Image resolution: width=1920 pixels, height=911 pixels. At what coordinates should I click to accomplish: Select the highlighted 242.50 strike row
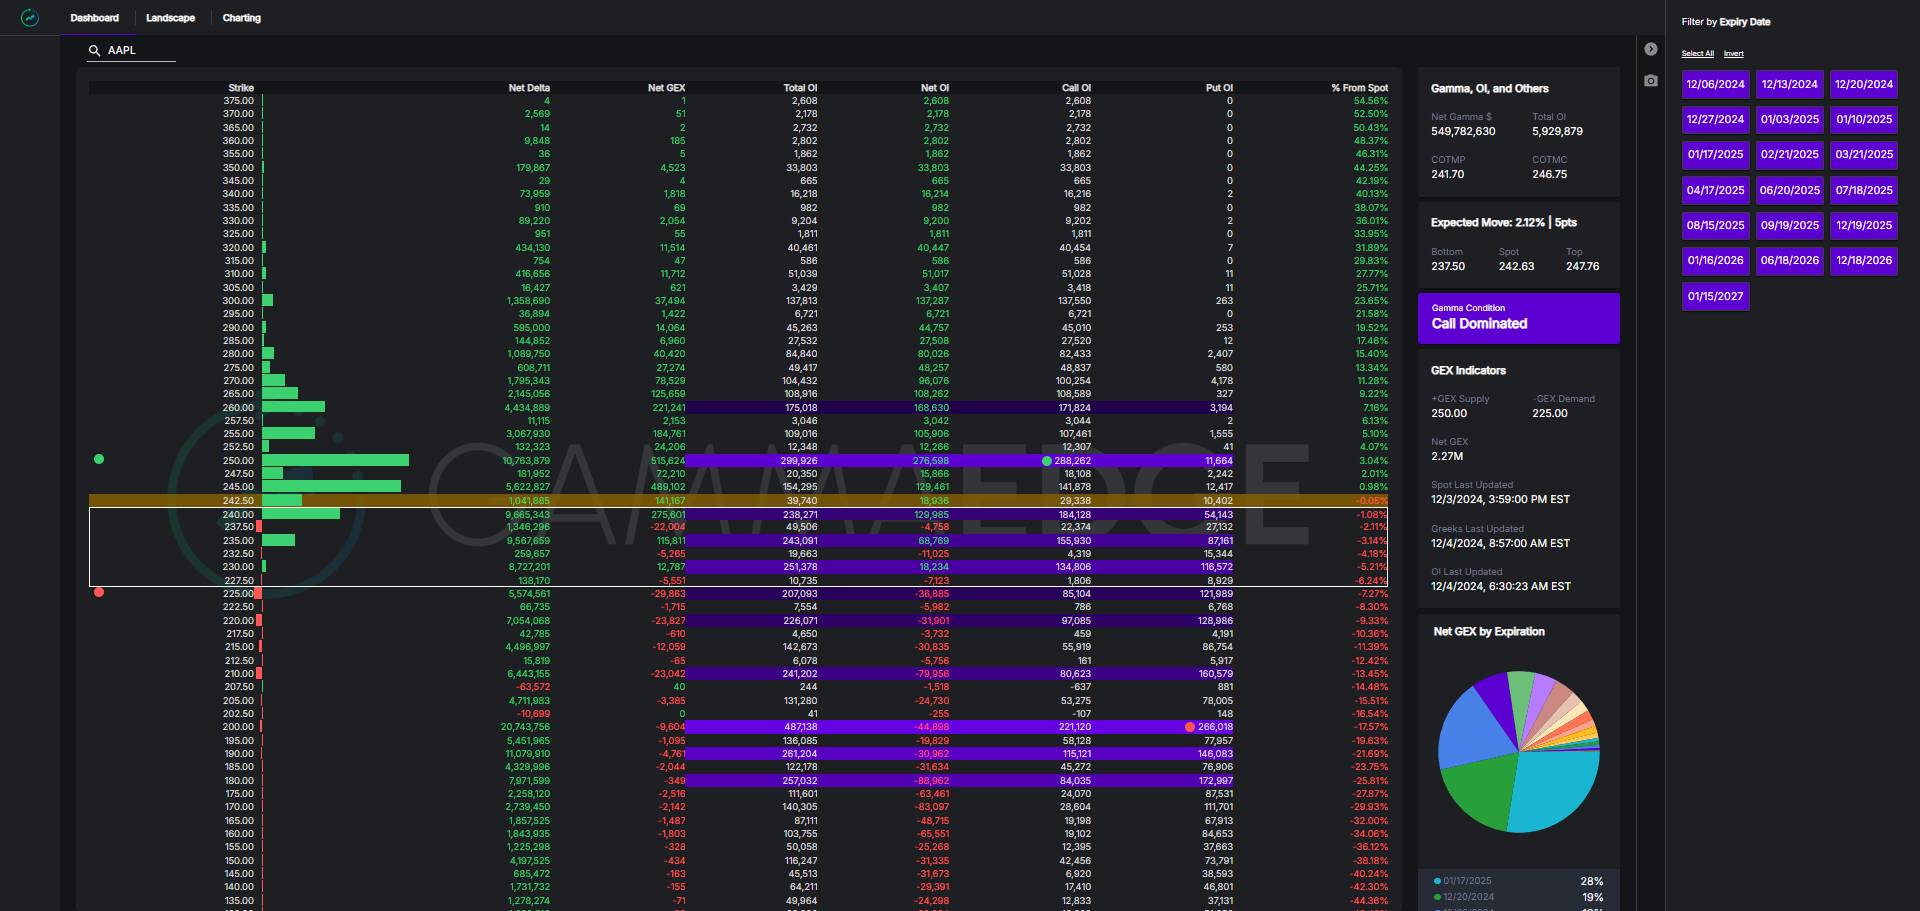tap(738, 500)
